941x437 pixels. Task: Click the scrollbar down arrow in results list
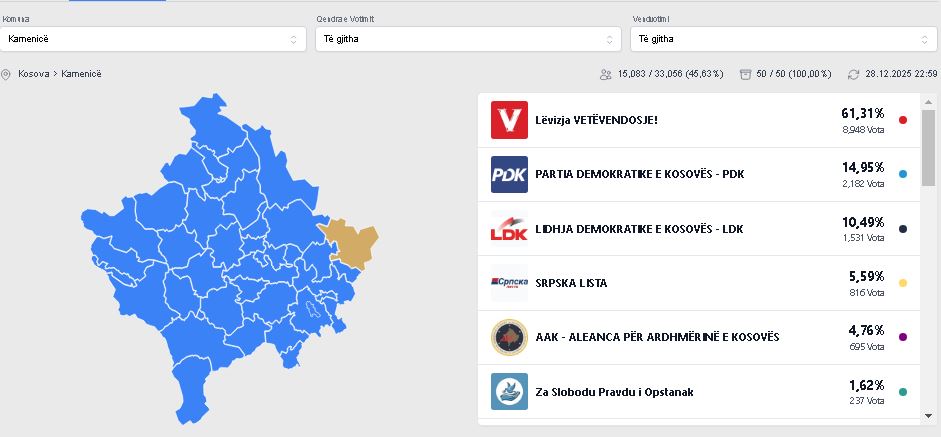(928, 415)
